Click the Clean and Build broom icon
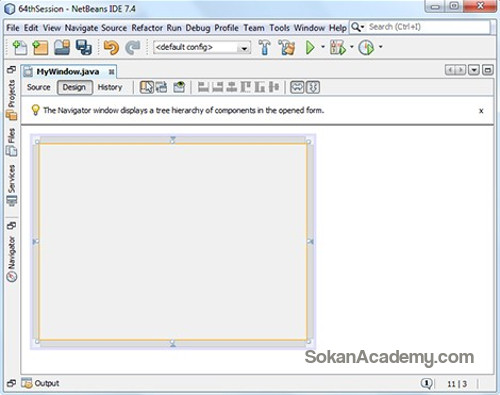The width and height of the screenshot is (500, 395). tap(287, 47)
